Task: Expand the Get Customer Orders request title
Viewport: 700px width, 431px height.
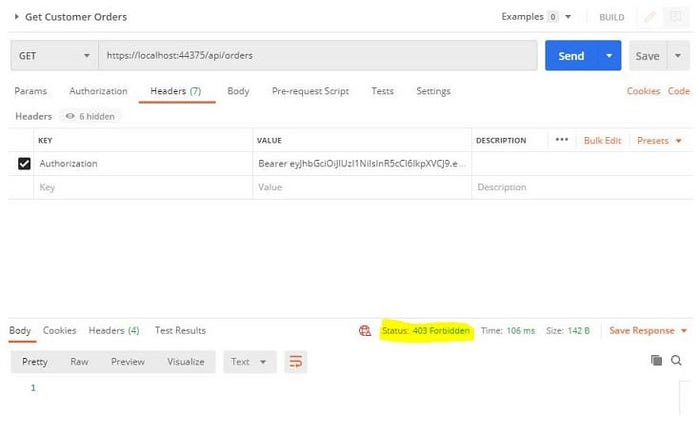Action: [17, 17]
